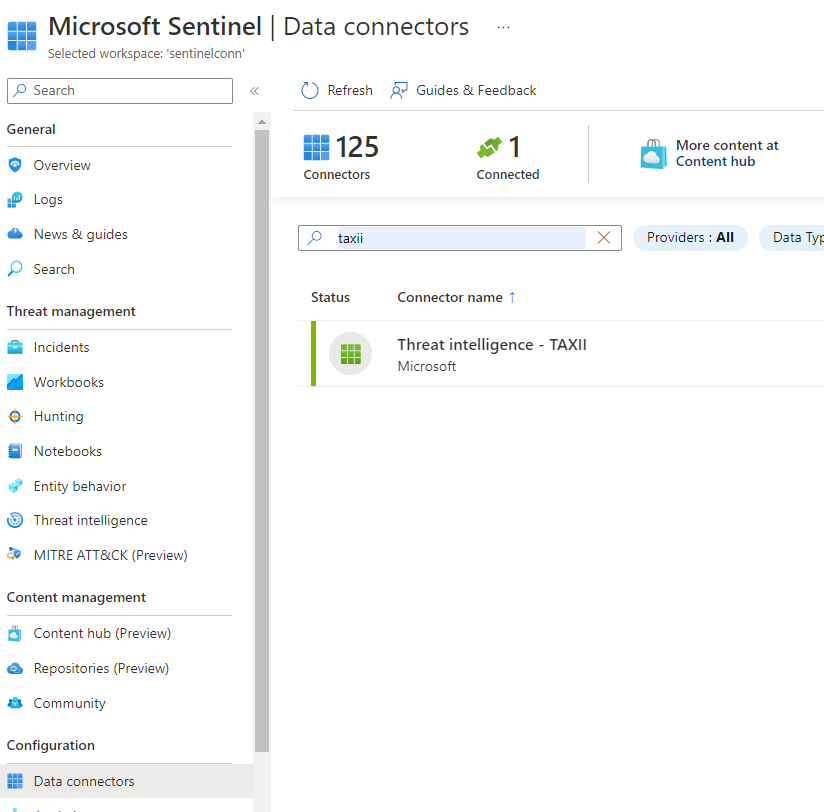
Task: Open the Providers : All filter
Action: point(690,238)
